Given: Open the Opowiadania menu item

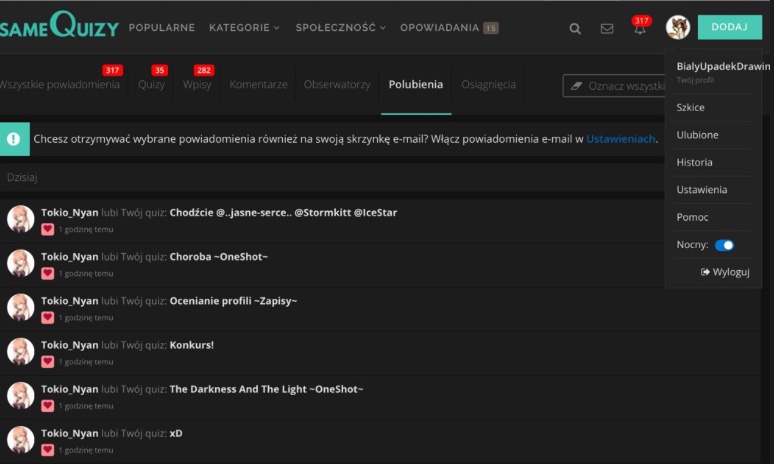Looking at the screenshot, I should click(x=440, y=28).
